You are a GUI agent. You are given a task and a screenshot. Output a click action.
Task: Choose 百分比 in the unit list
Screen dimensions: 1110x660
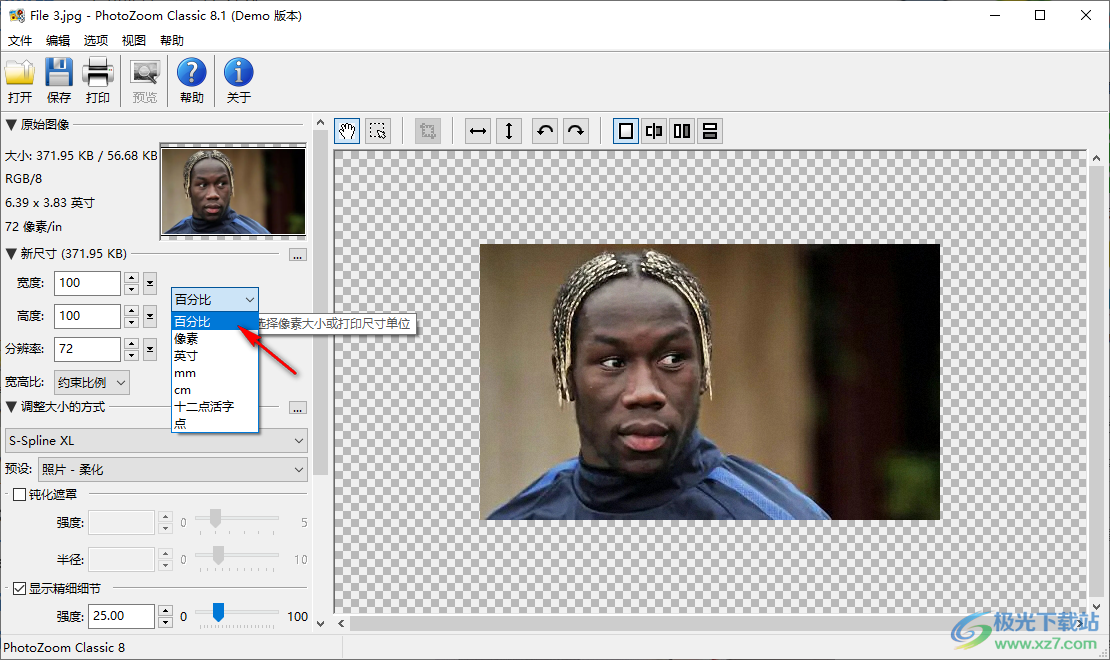pyautogui.click(x=214, y=322)
